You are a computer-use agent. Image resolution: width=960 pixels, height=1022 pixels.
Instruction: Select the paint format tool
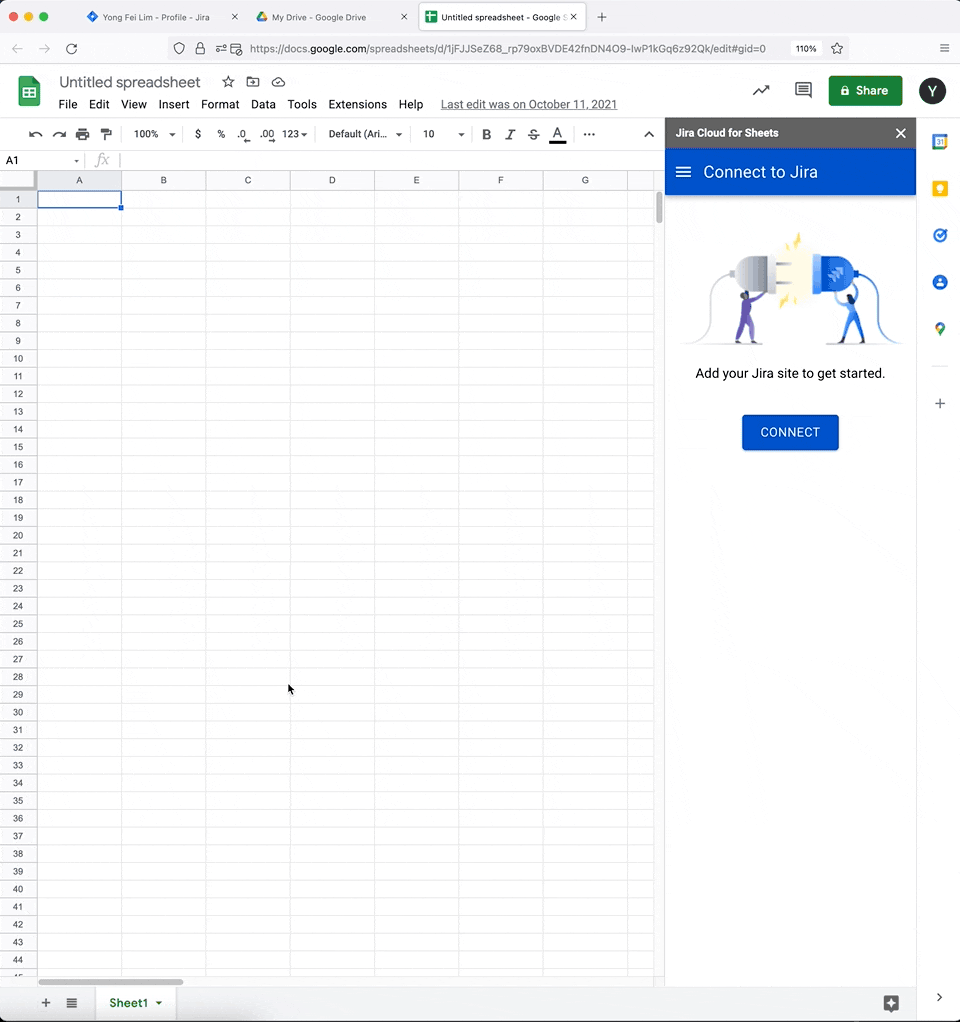pos(106,134)
